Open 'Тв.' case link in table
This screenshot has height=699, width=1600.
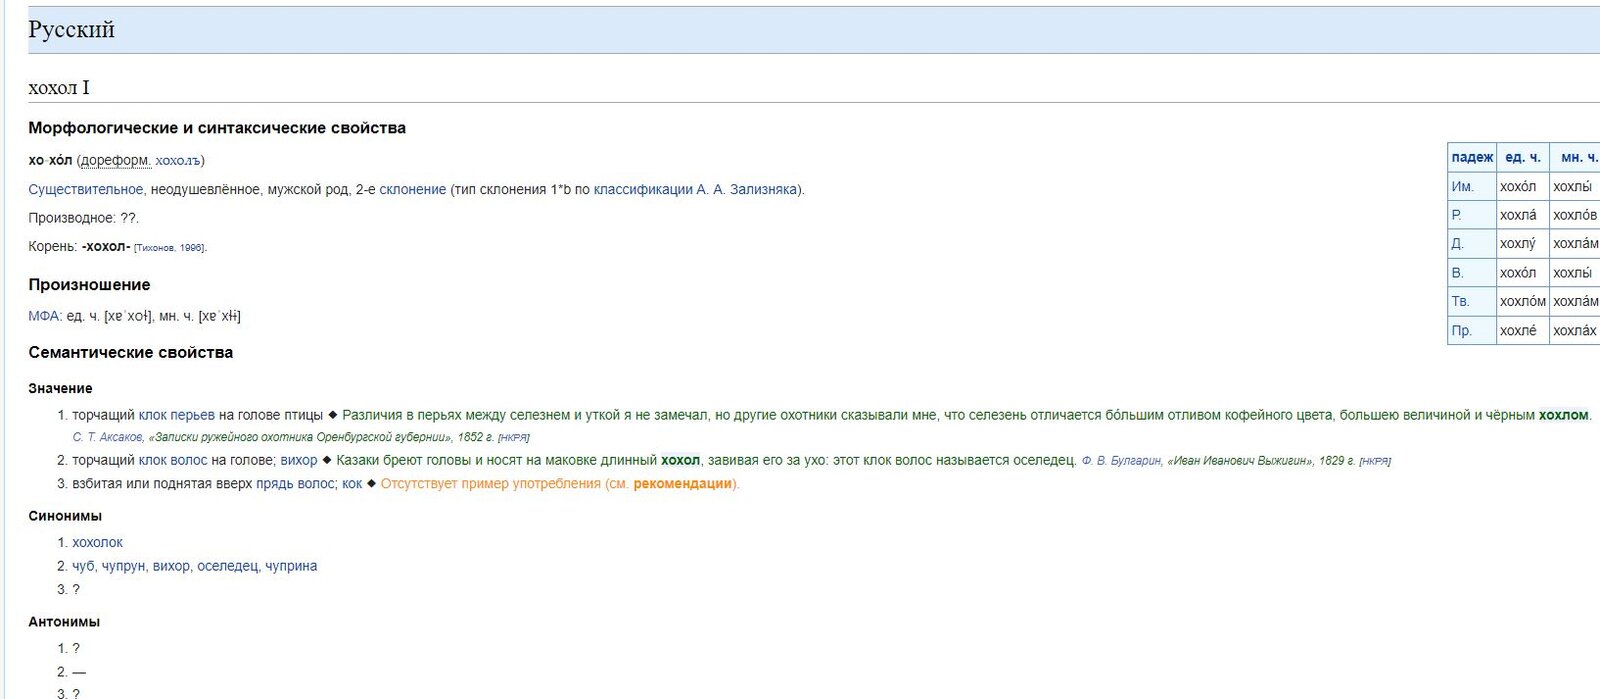(1460, 301)
